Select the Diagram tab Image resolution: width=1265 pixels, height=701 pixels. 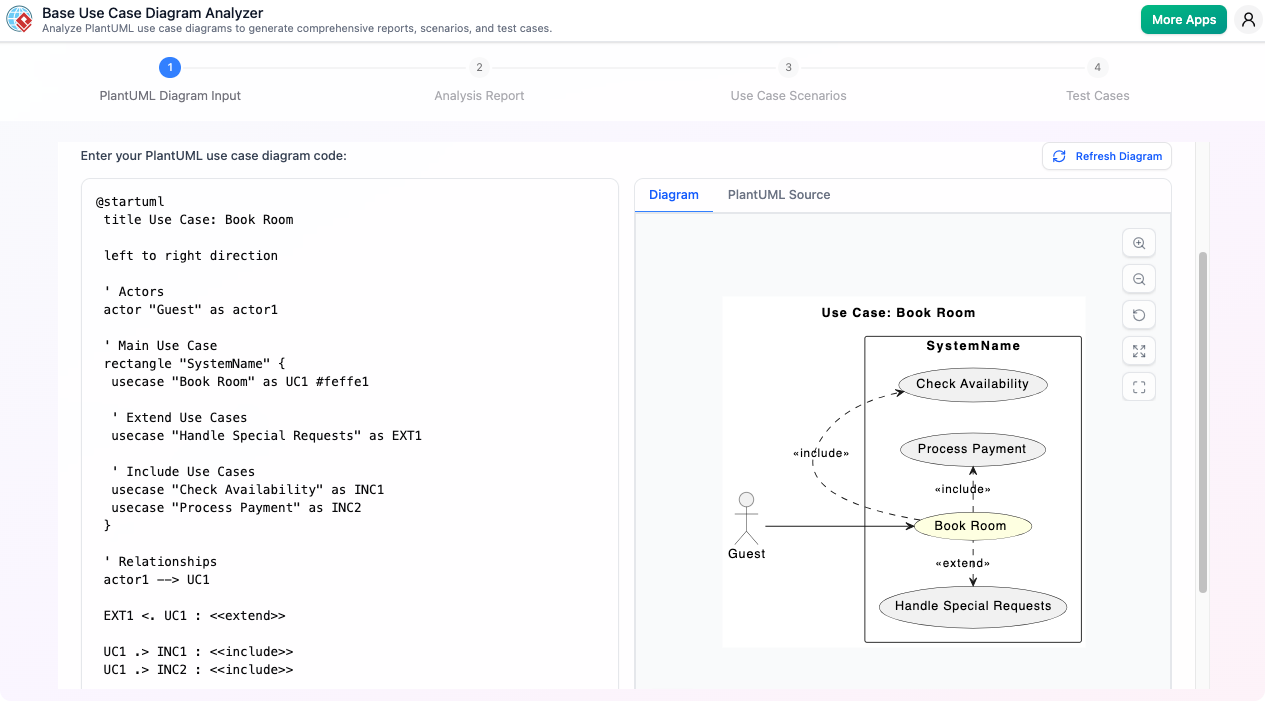click(x=674, y=194)
